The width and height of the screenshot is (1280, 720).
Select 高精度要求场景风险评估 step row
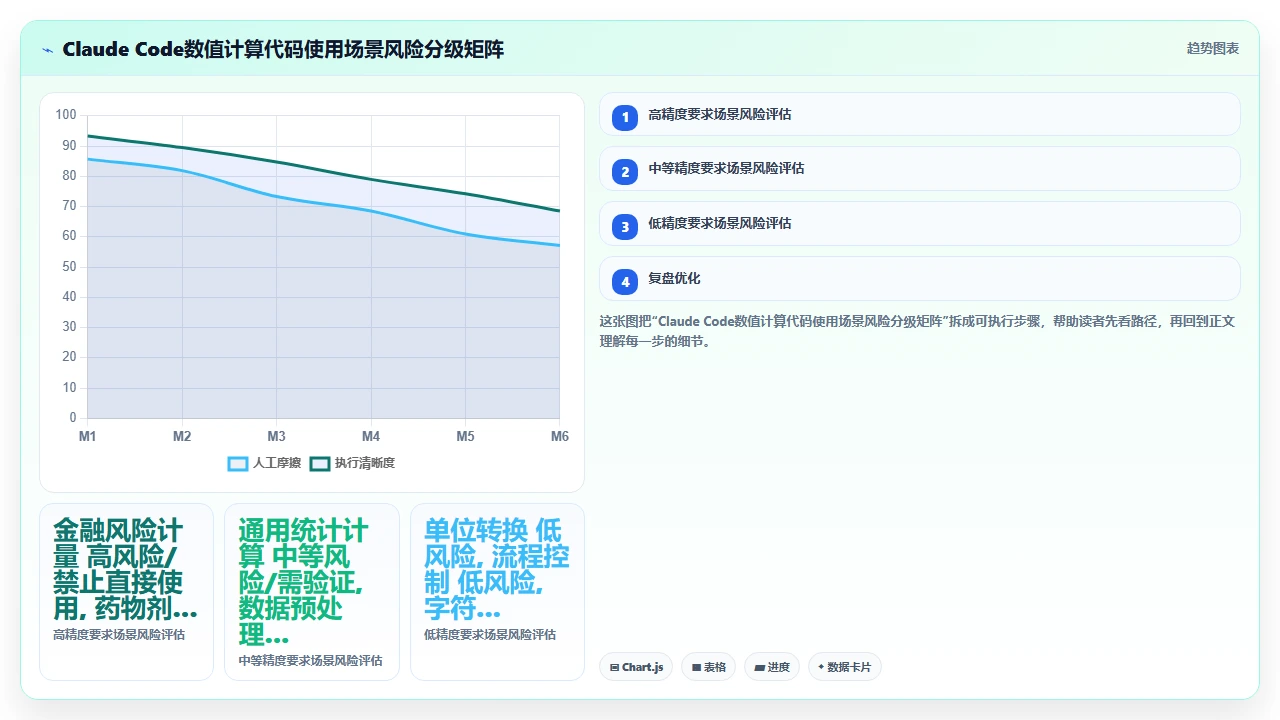[919, 114]
